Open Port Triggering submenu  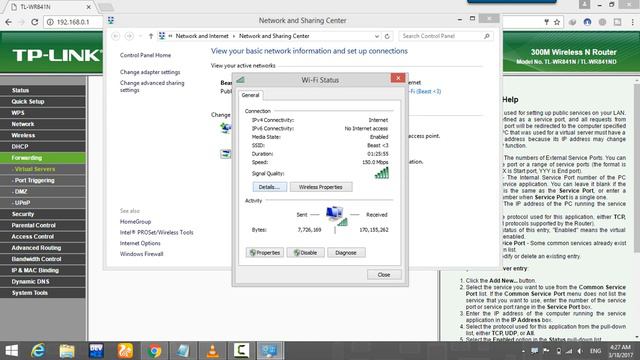click(43, 180)
